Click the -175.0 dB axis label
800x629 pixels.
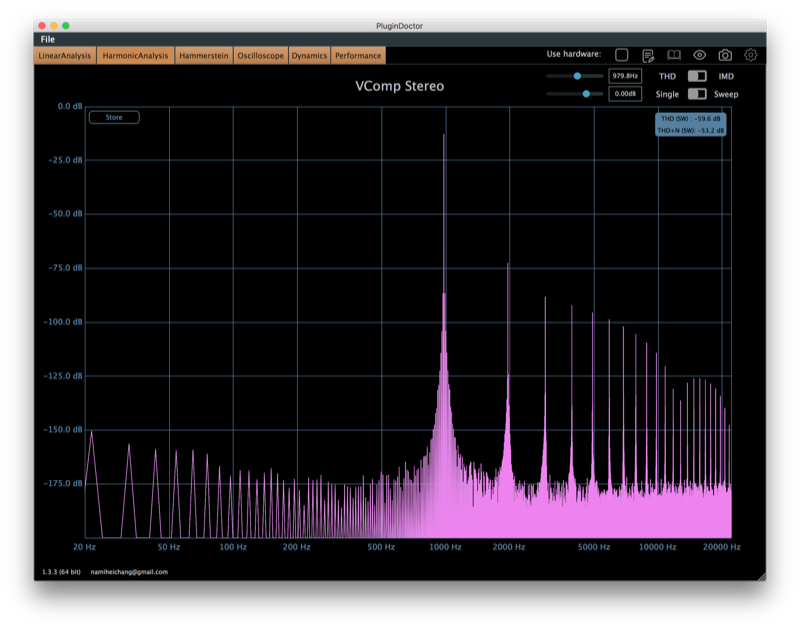tap(63, 483)
